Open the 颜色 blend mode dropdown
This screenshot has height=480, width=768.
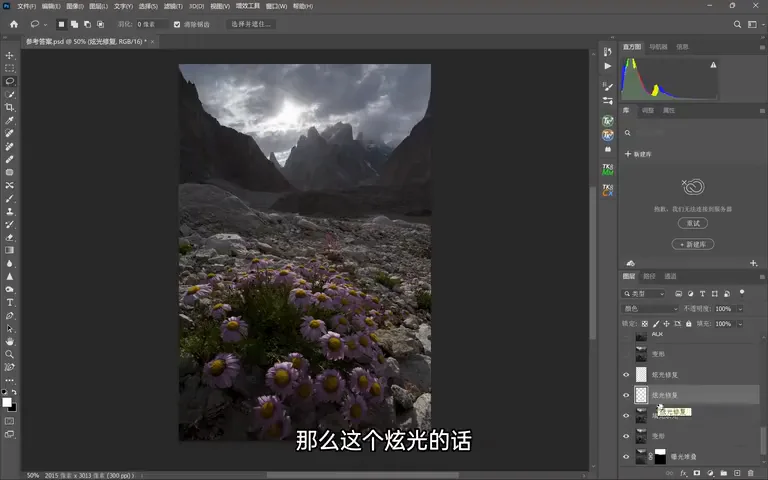[x=650, y=309]
